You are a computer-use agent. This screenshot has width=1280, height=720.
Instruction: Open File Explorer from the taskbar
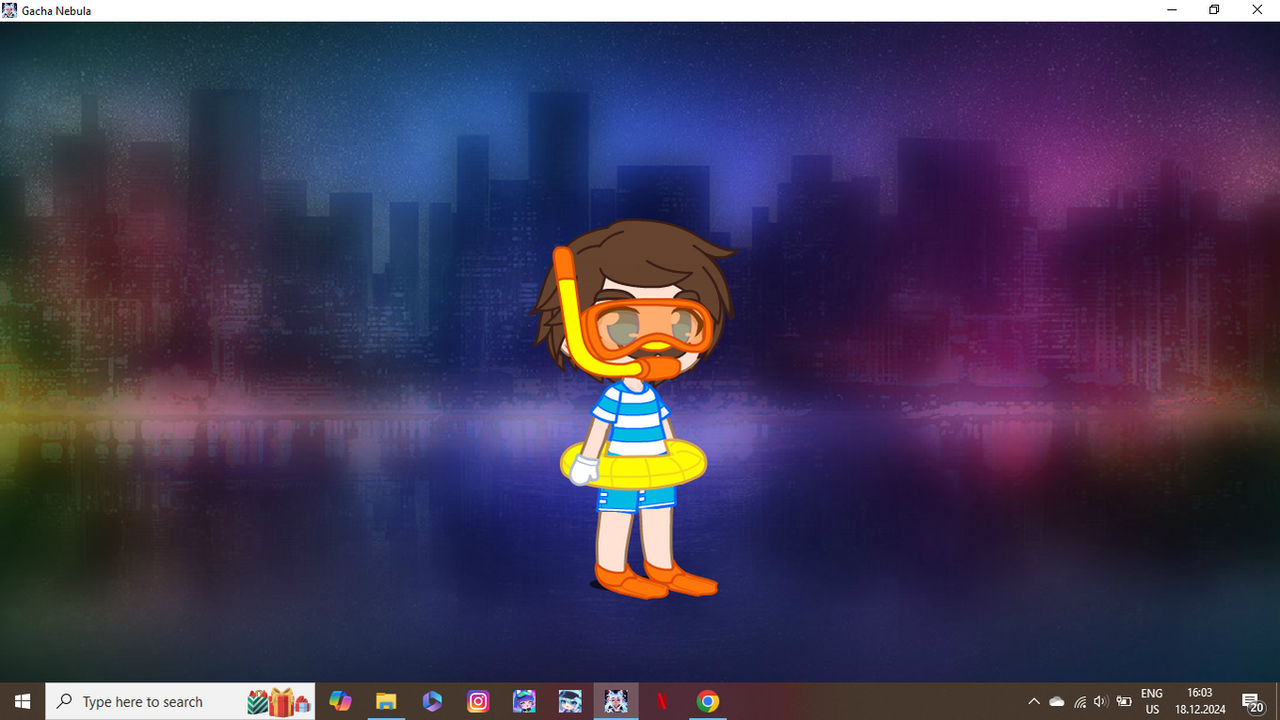pos(386,701)
